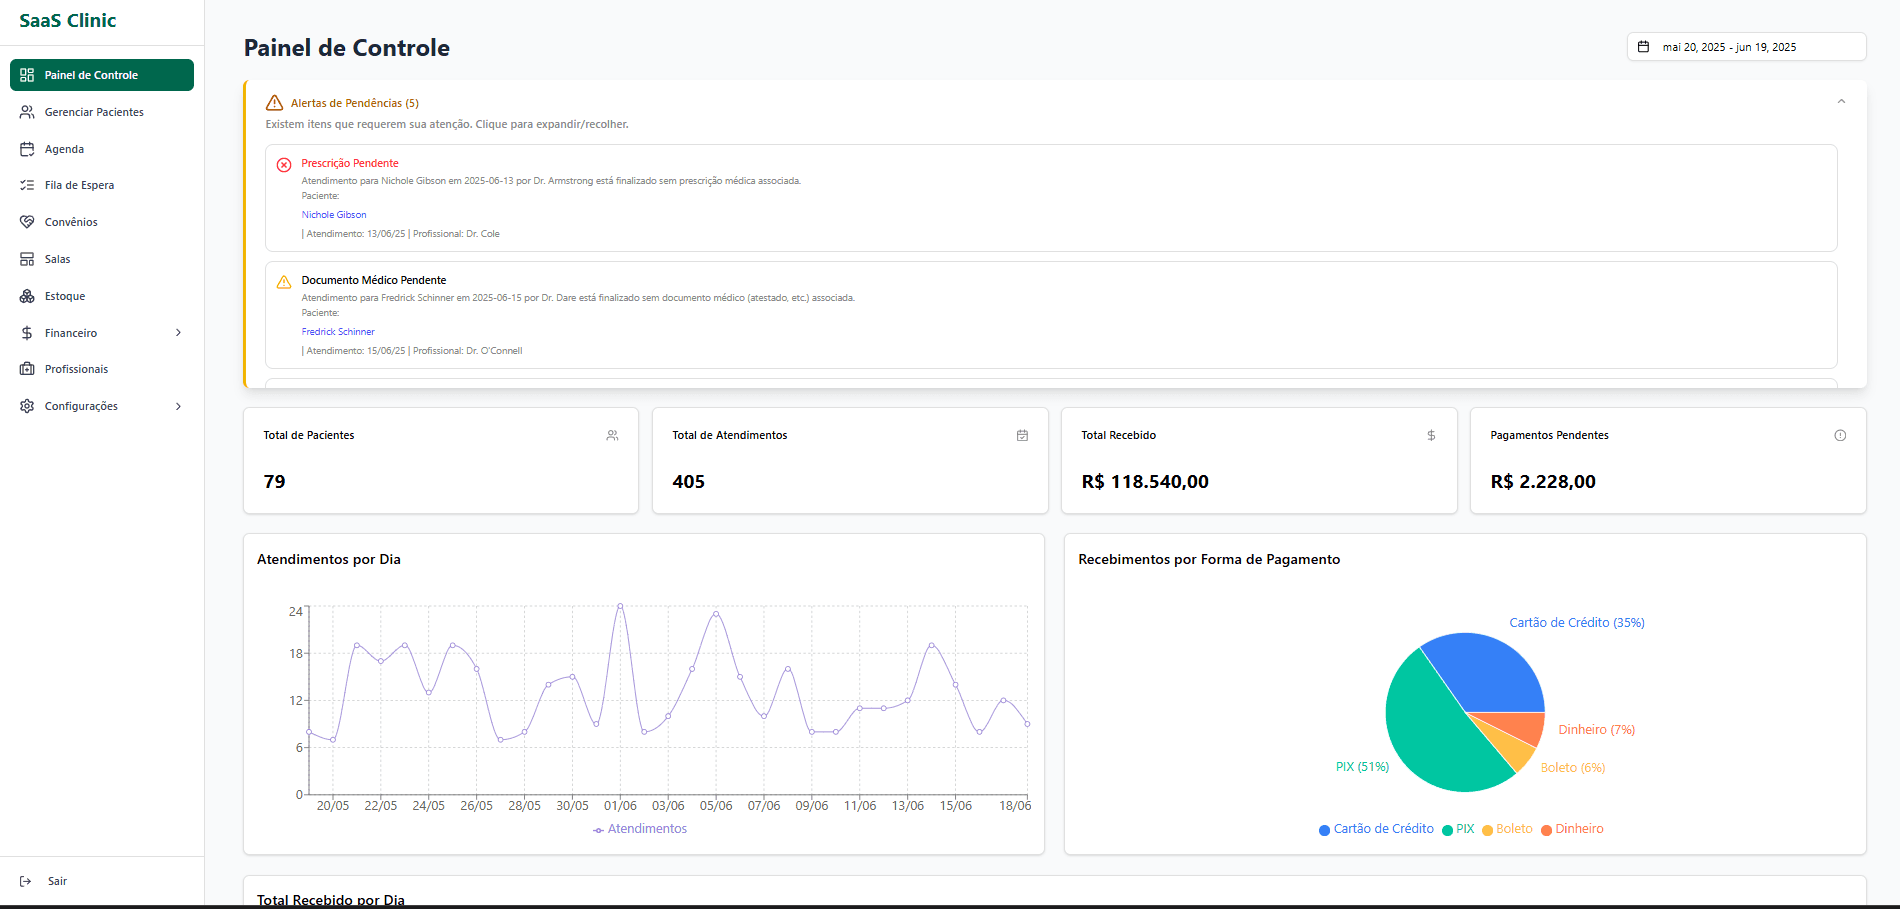Expand the Financeiro submenu arrow

click(x=178, y=332)
